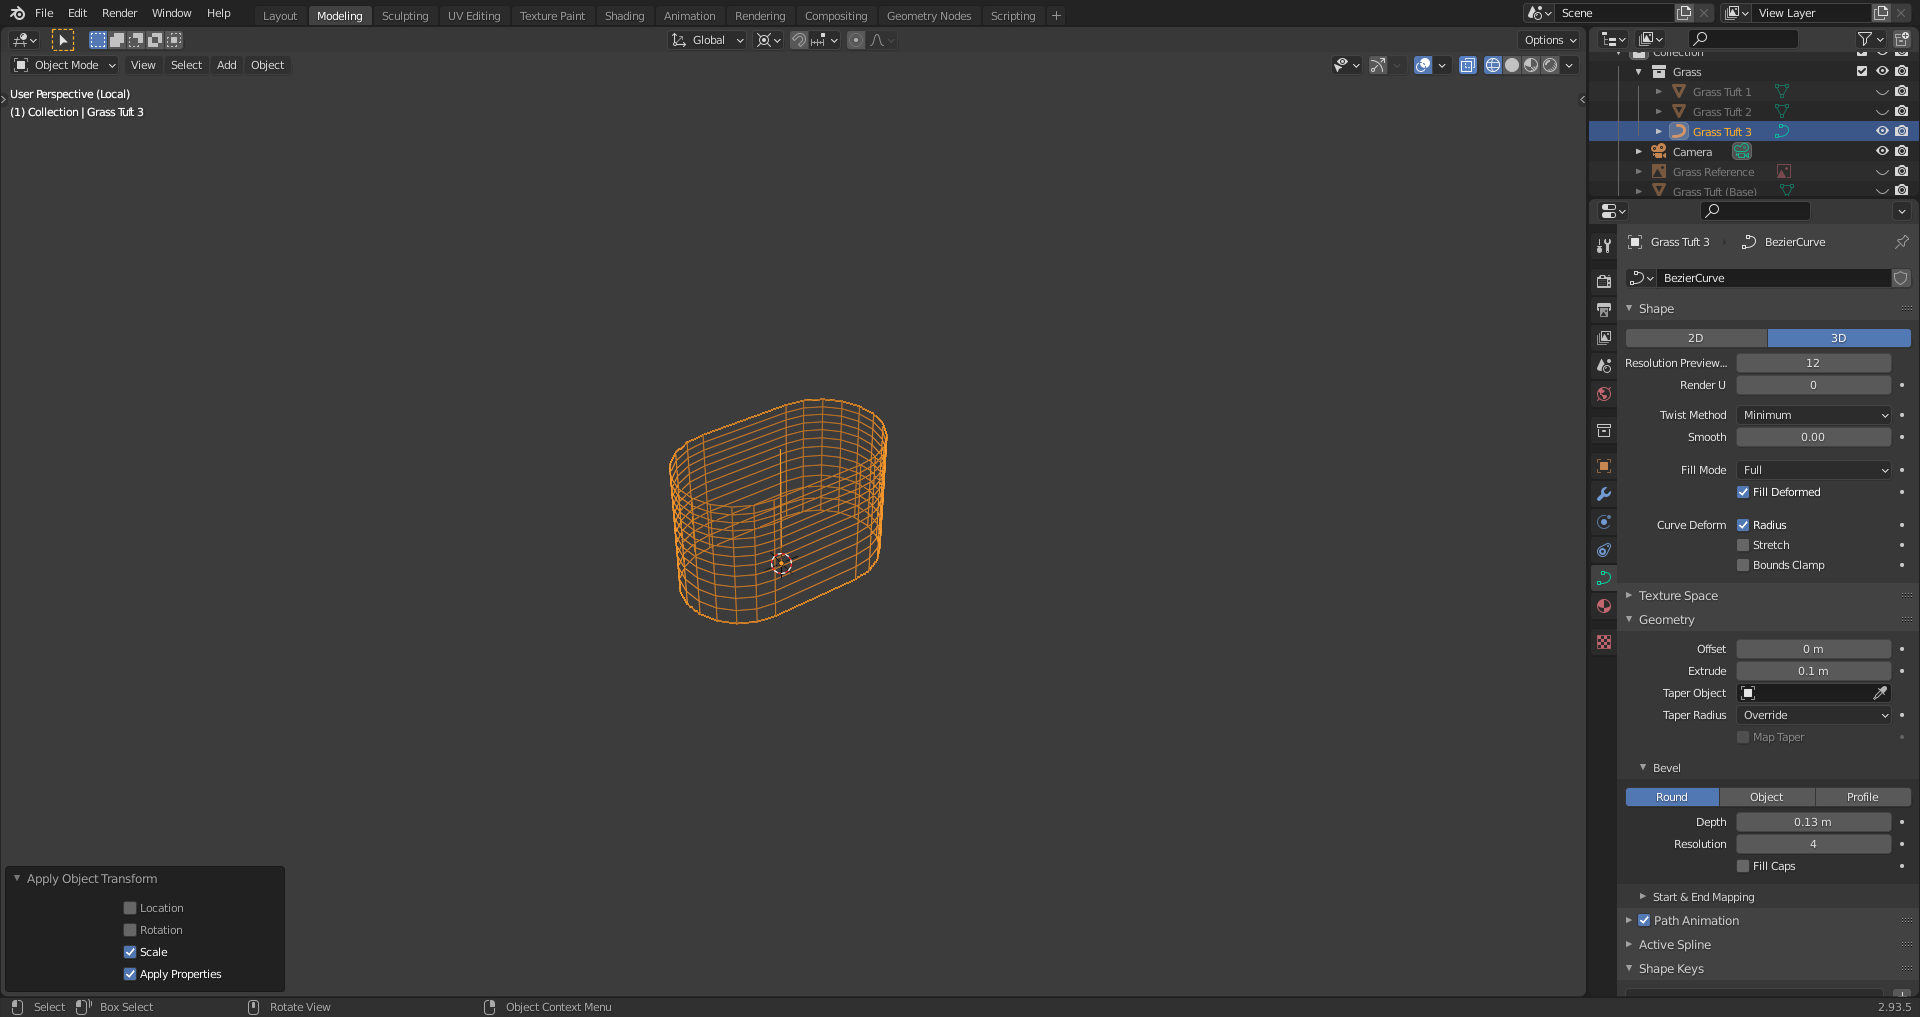Open the Fill Mode dropdown
1920x1017 pixels.
[1813, 470]
